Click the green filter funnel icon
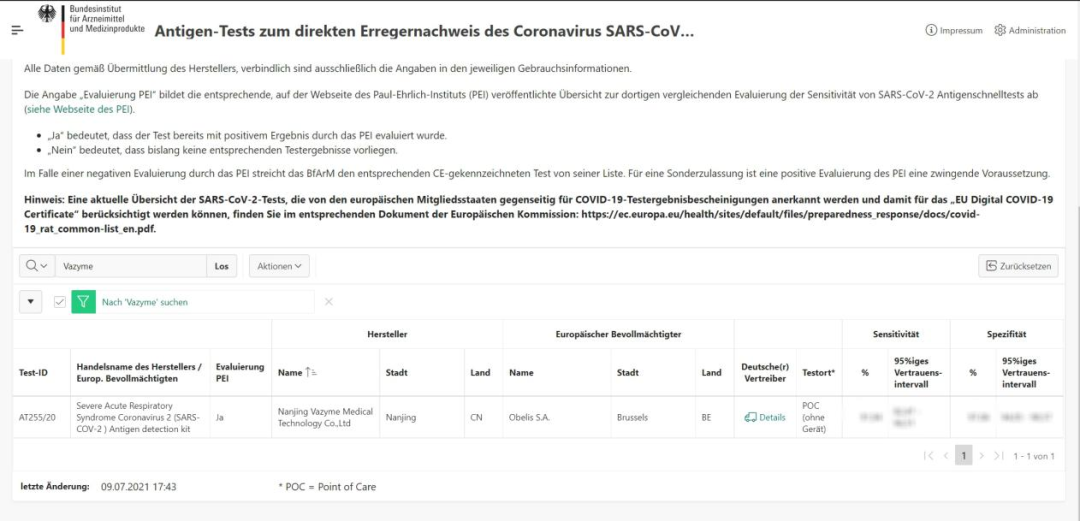 pos(83,302)
